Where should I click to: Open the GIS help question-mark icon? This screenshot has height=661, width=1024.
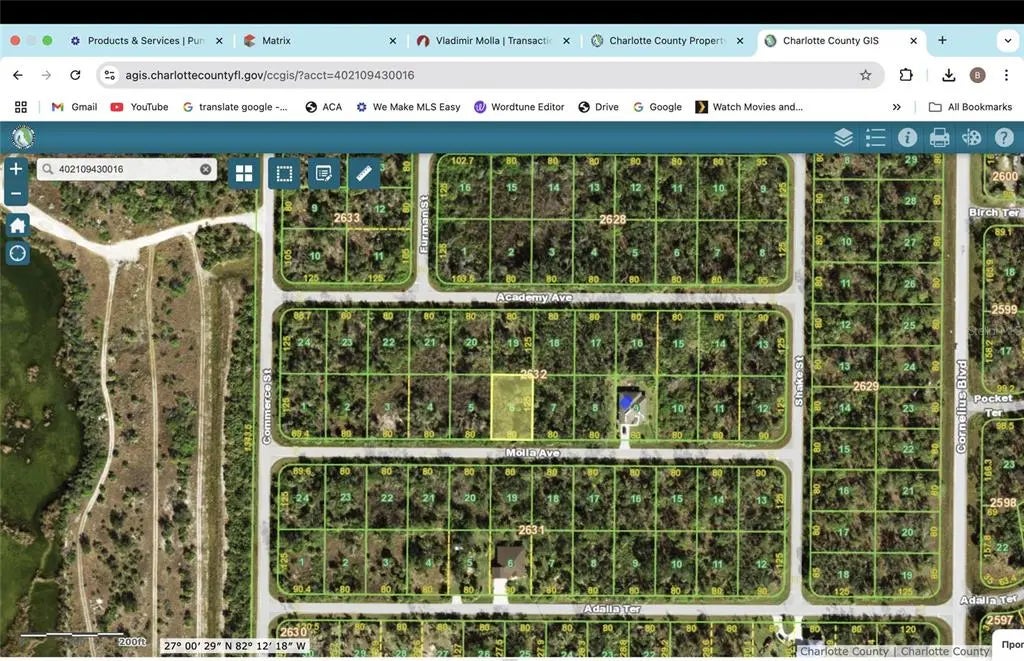pyautogui.click(x=1003, y=138)
